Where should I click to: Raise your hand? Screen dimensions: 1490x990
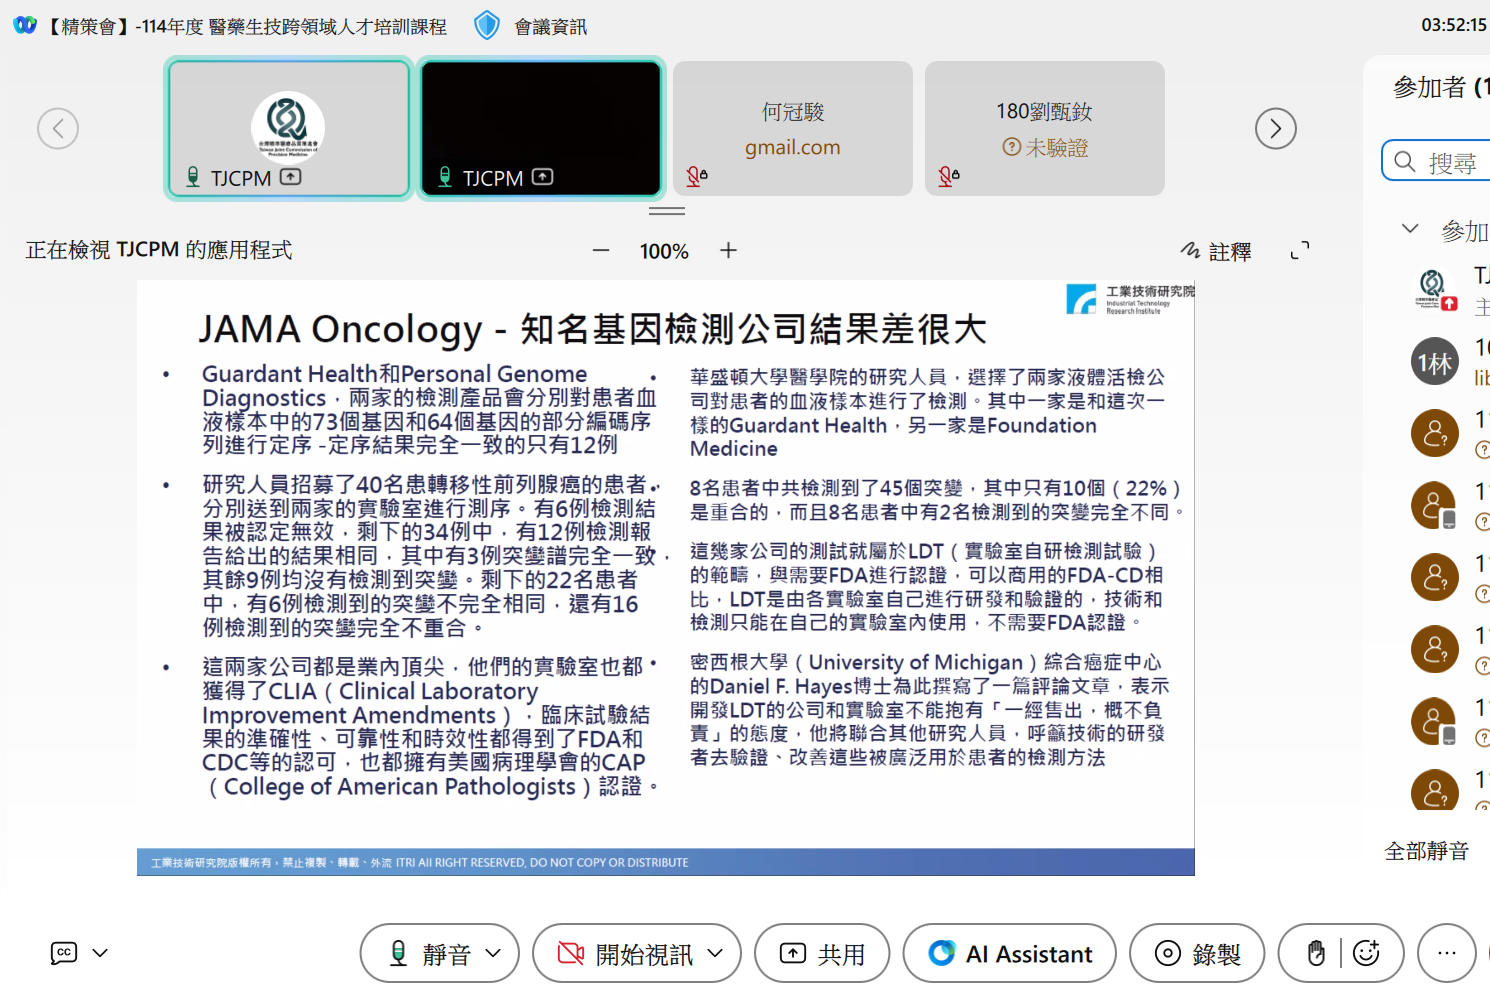point(1316,953)
